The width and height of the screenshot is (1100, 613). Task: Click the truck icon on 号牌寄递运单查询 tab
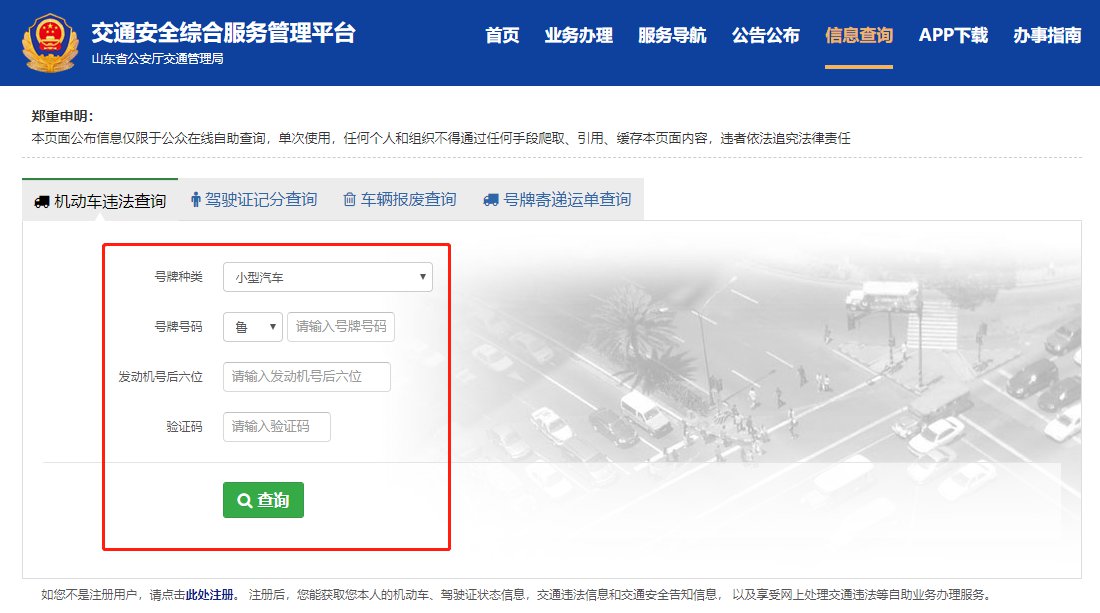(491, 200)
